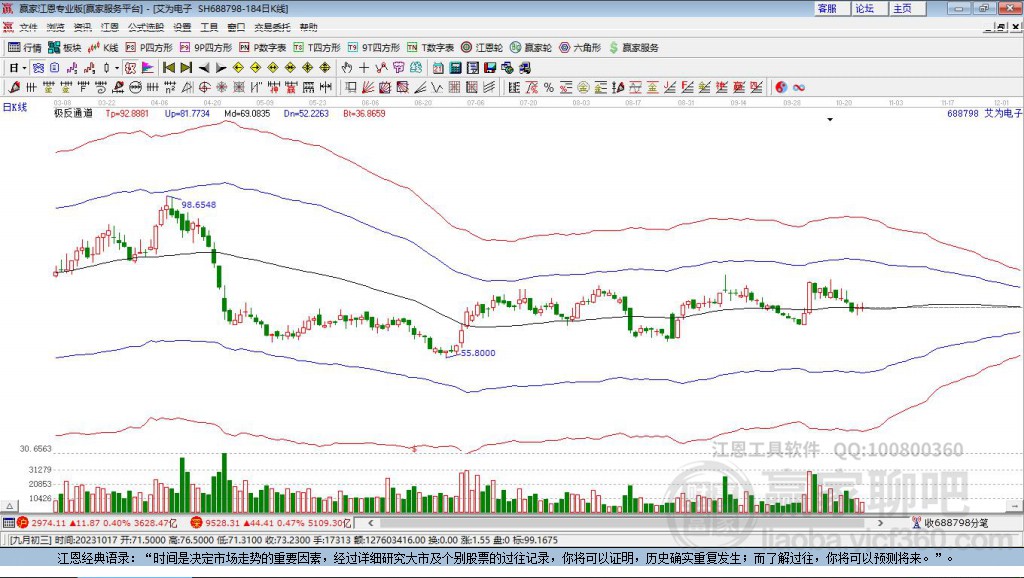Toggle the highlighted blue pattern toolbar button
Screen dimensions: 1024x578
39,68
